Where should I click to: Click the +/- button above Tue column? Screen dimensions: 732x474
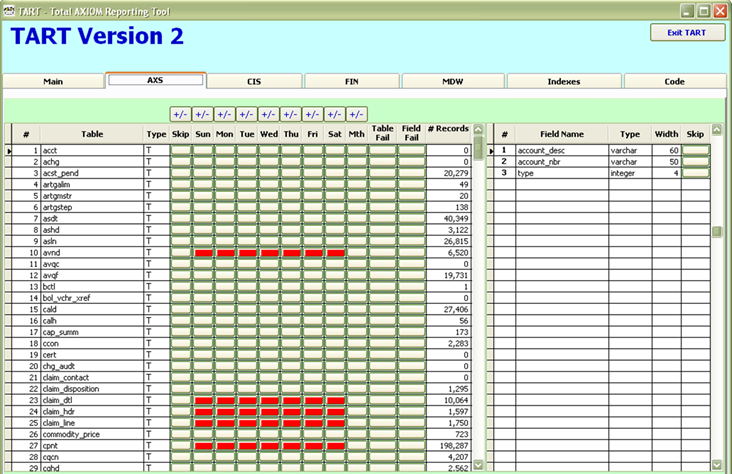tap(246, 114)
